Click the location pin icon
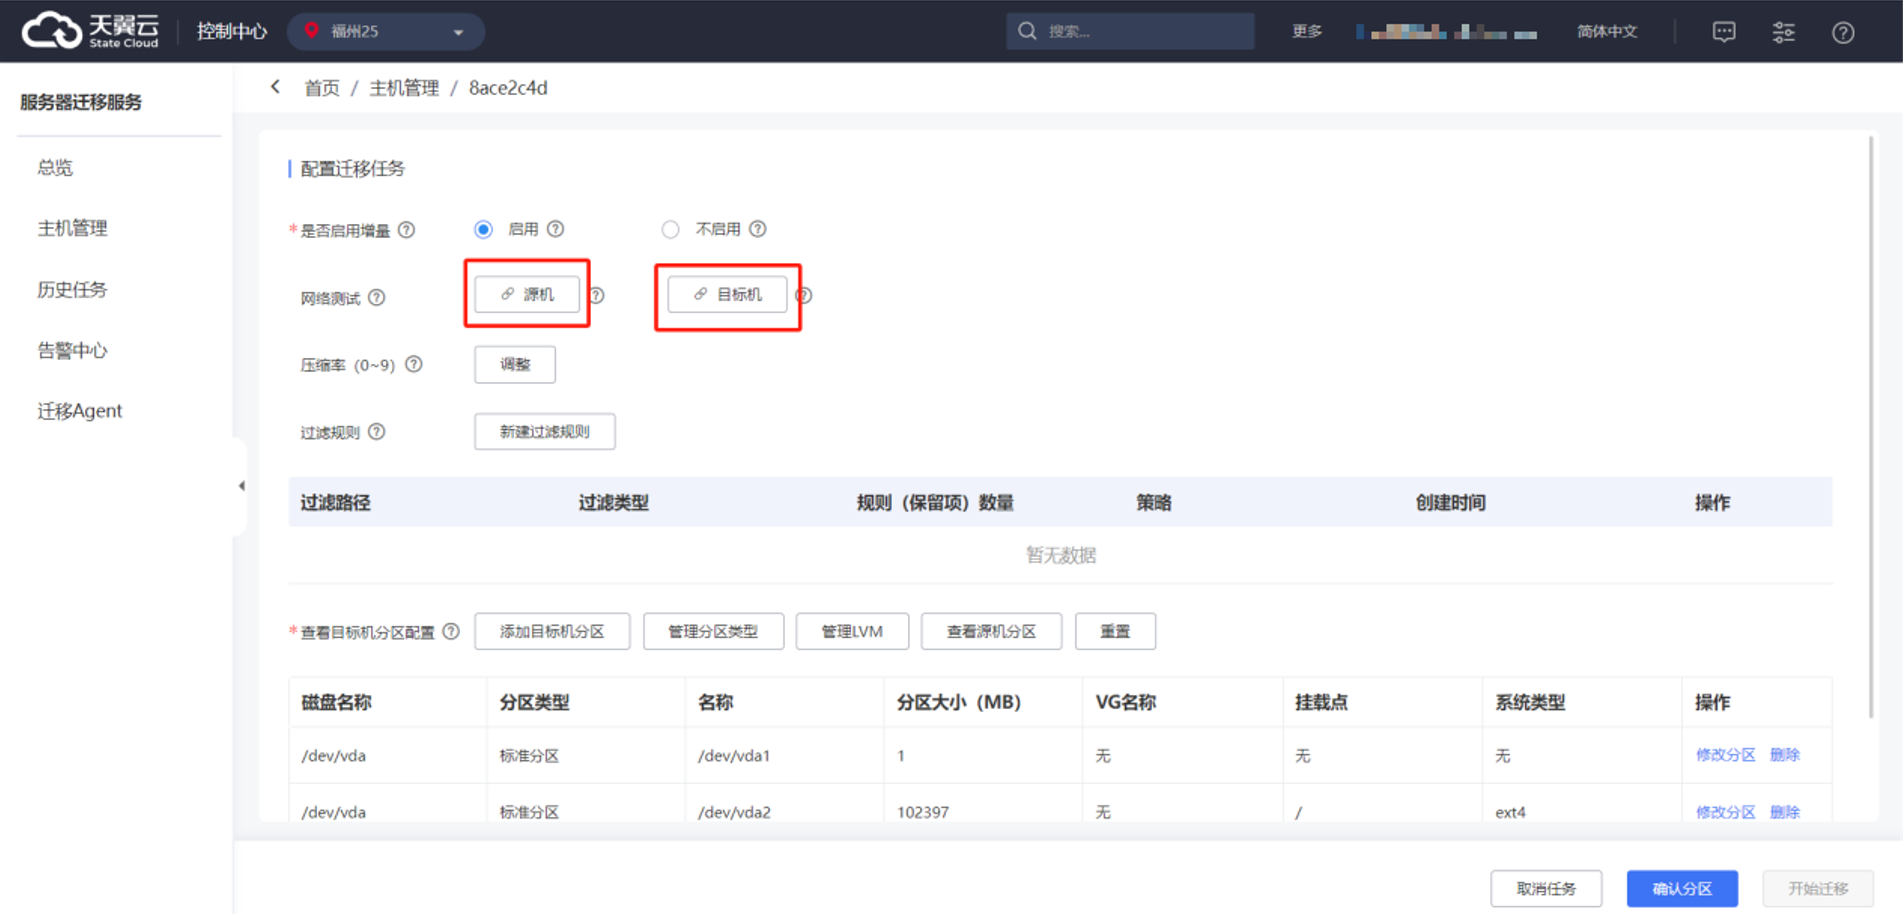This screenshot has width=1903, height=914. (312, 31)
